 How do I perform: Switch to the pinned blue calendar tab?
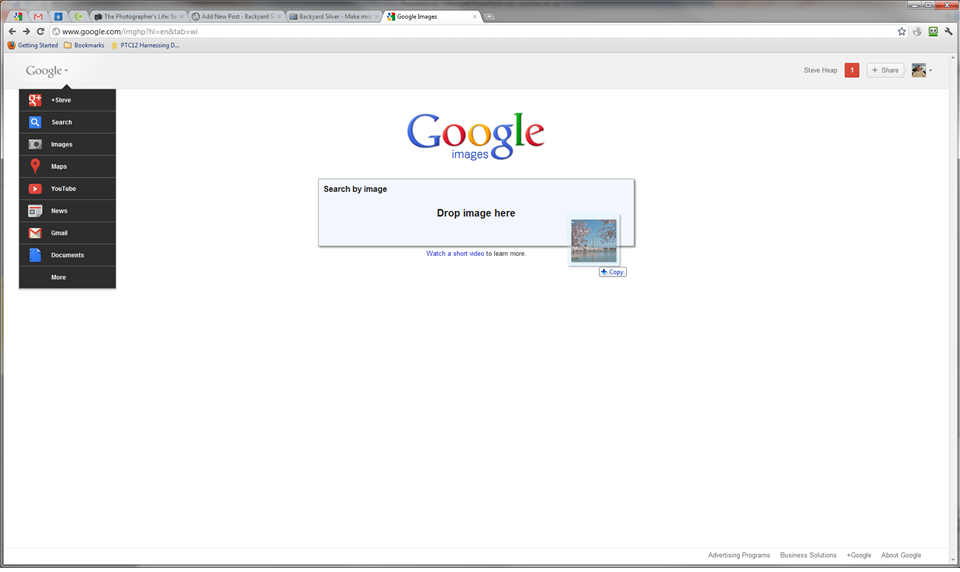click(x=58, y=17)
